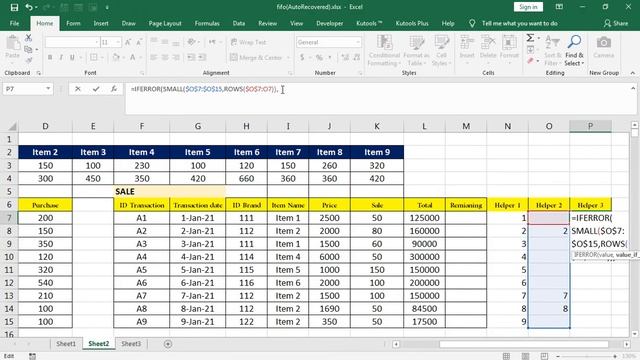The width and height of the screenshot is (640, 360).
Task: Open Ribbon Display Options icon
Action: pyautogui.click(x=559, y=7)
